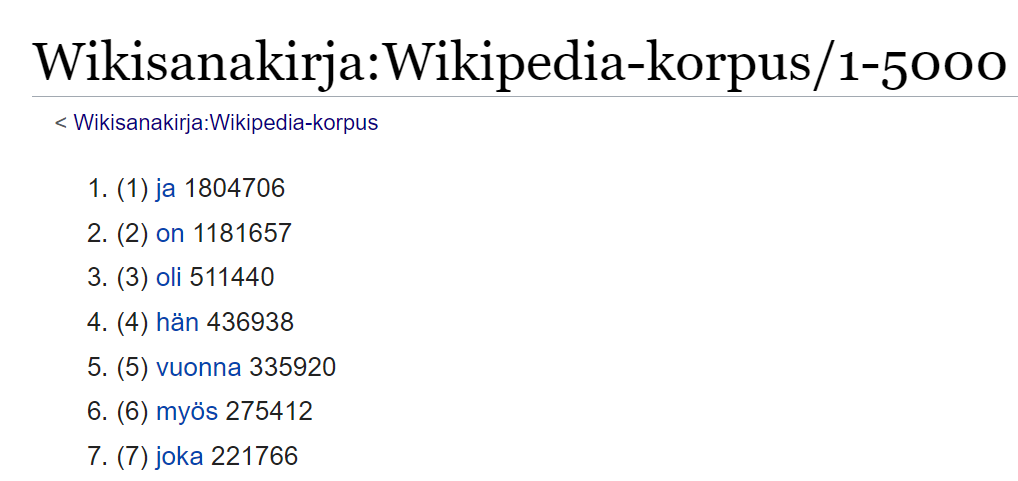Follow the 'oli' word link

tap(169, 278)
